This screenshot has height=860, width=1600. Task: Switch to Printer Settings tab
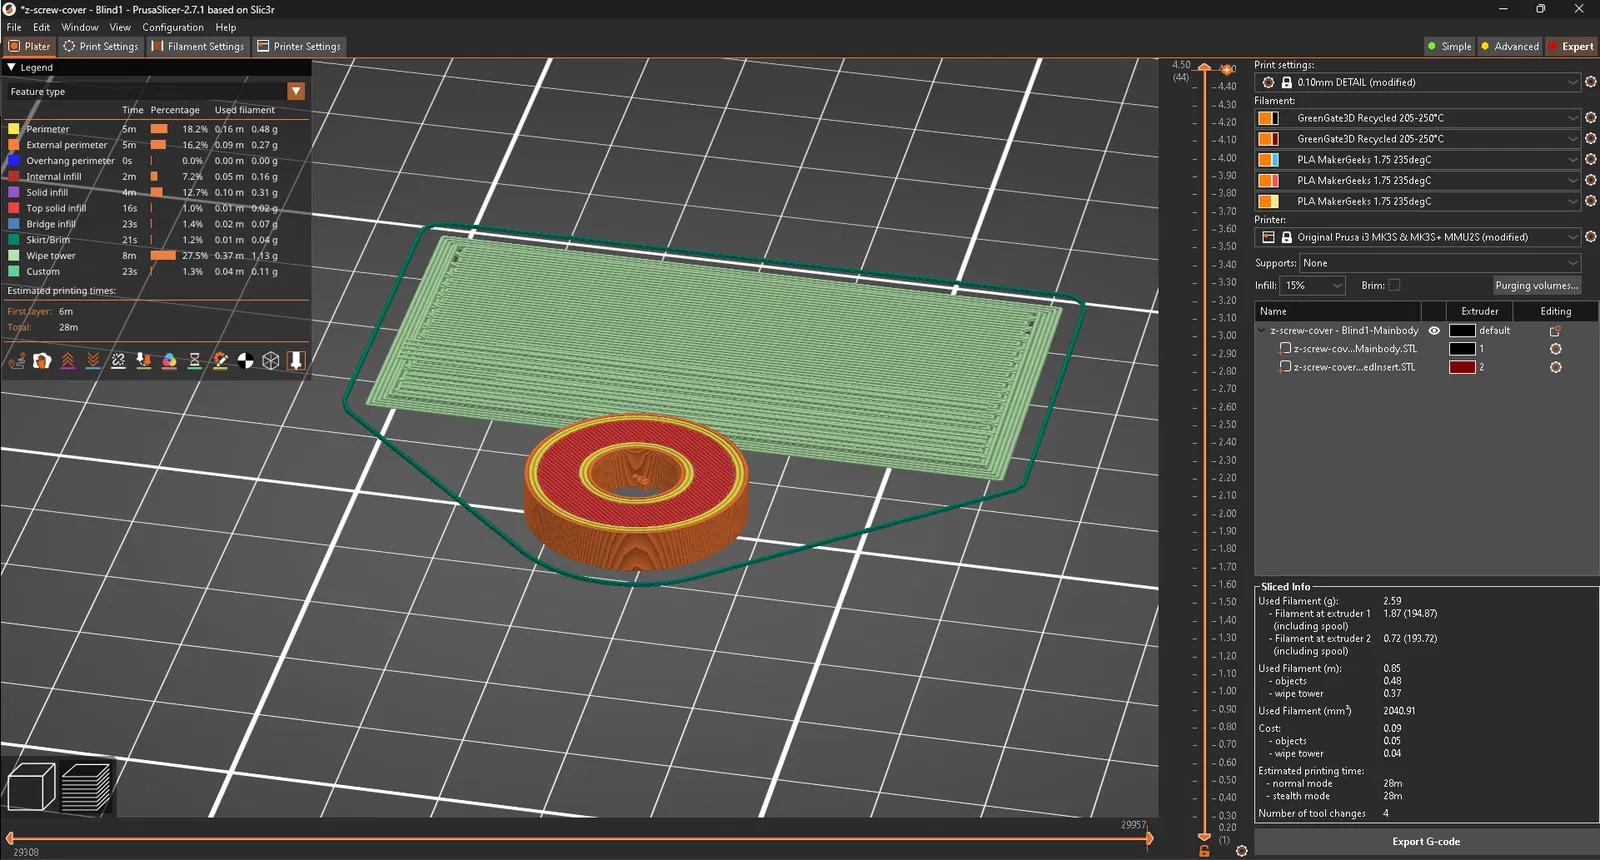click(x=299, y=46)
